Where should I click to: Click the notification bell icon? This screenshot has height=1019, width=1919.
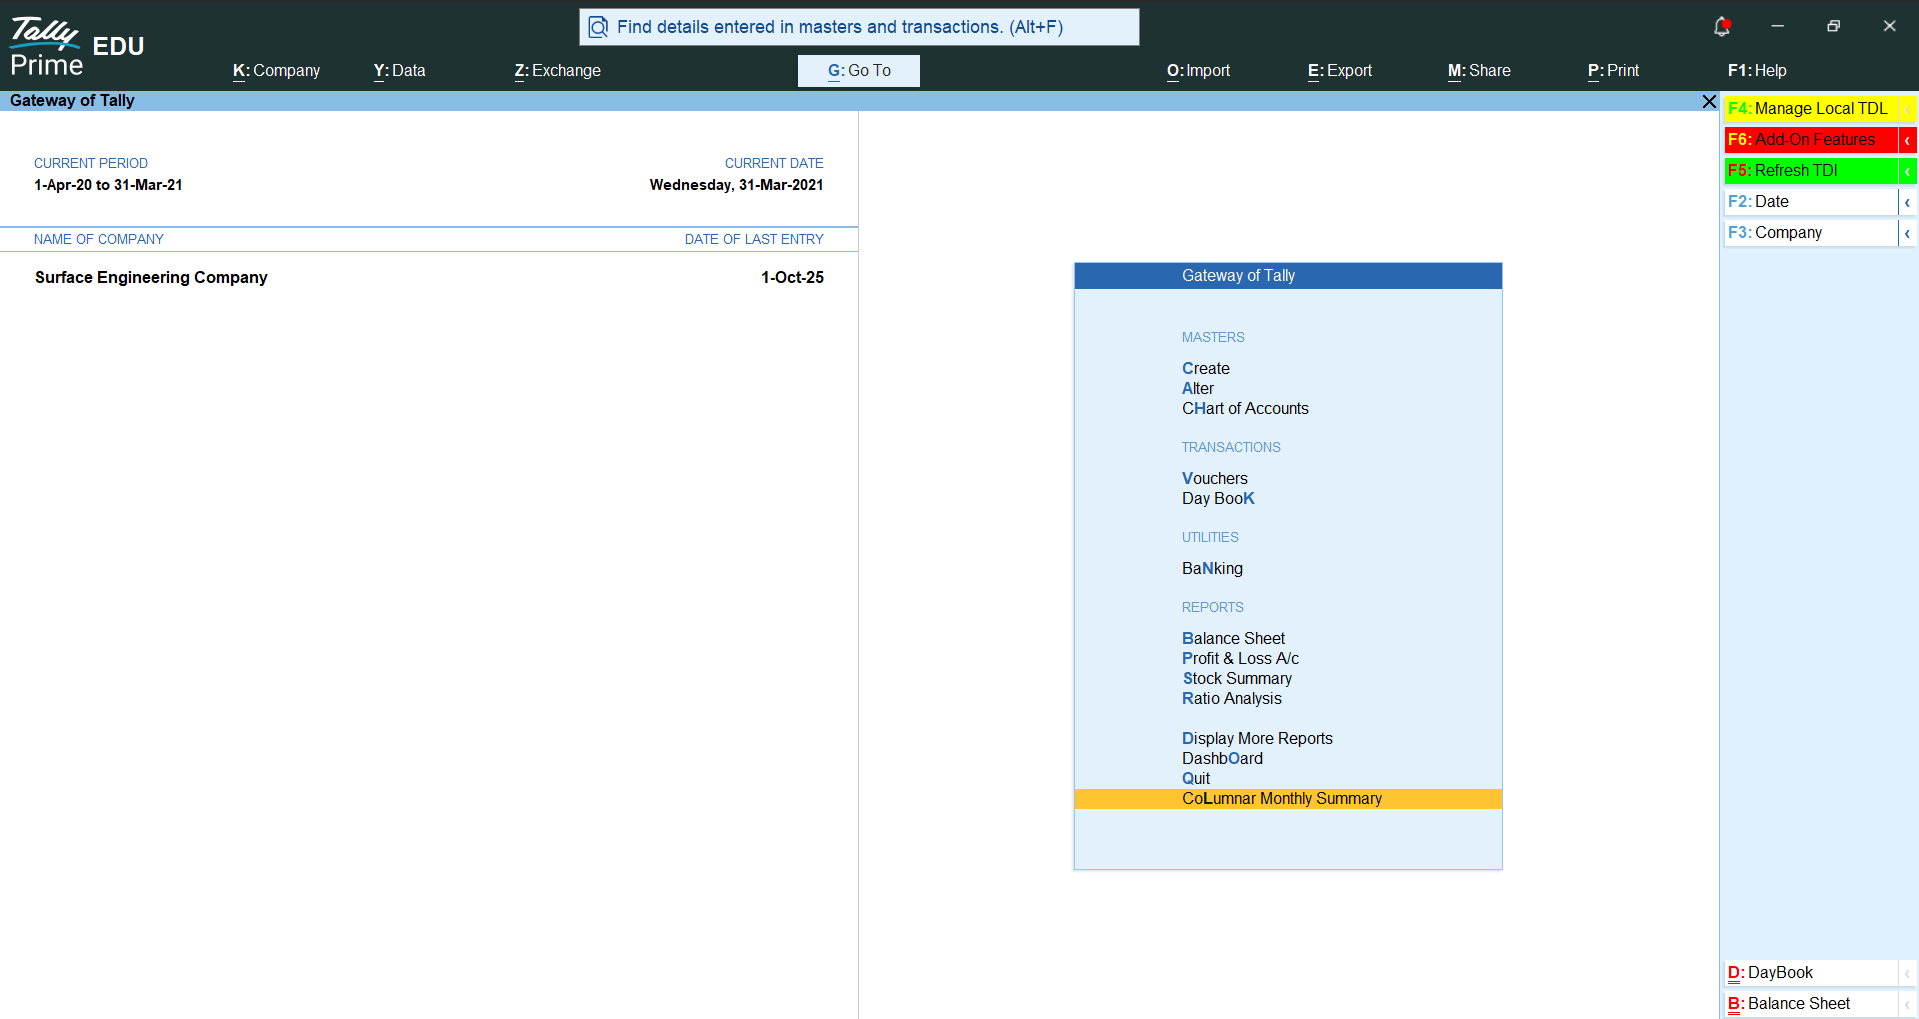[1721, 27]
